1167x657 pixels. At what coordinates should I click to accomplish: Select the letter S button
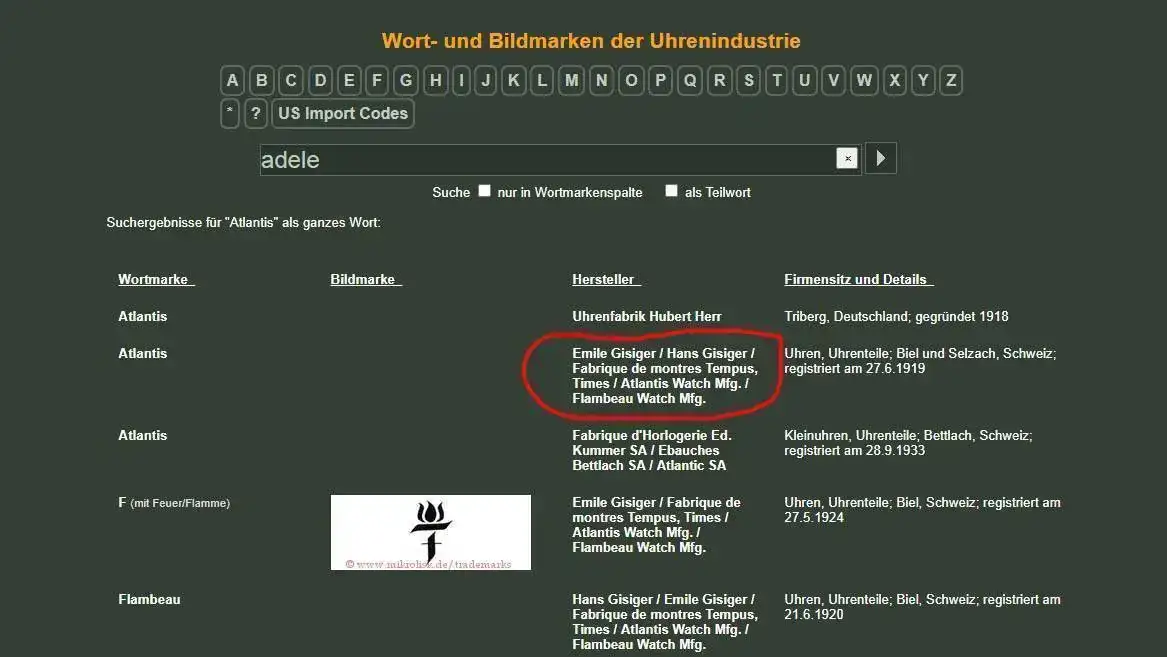coord(749,80)
